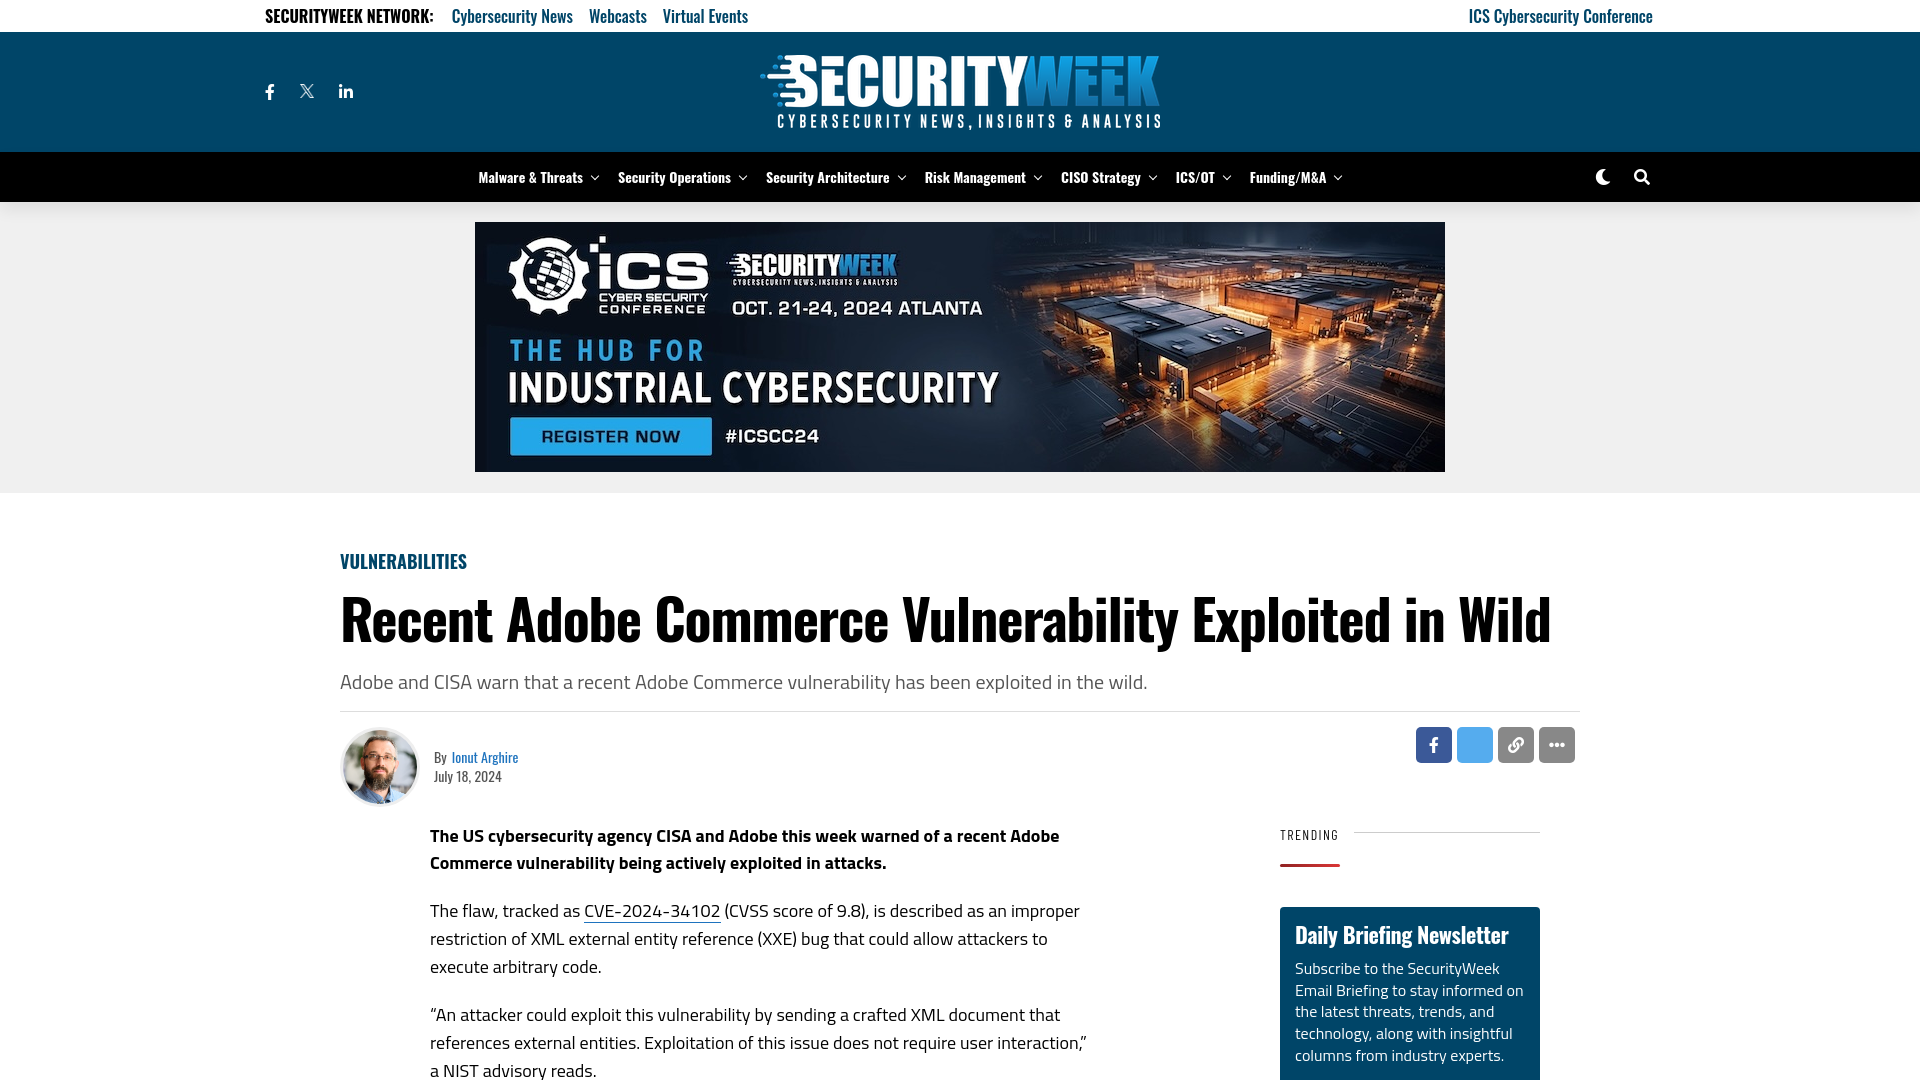Open the CISO Strategy menu
Viewport: 1920px width, 1080px height.
(x=1109, y=177)
